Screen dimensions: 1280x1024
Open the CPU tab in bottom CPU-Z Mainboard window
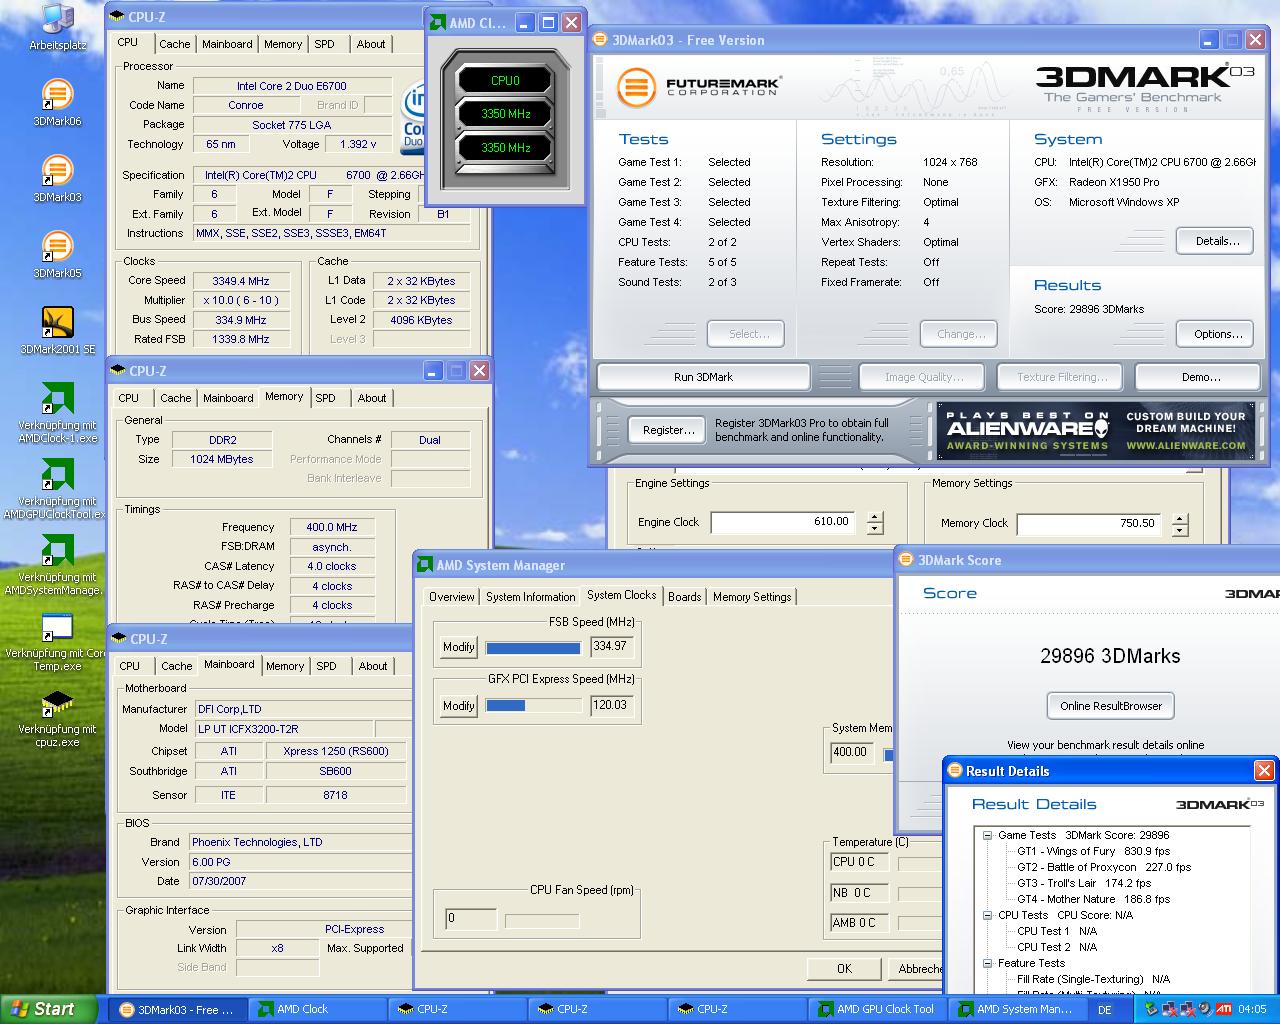coord(130,666)
